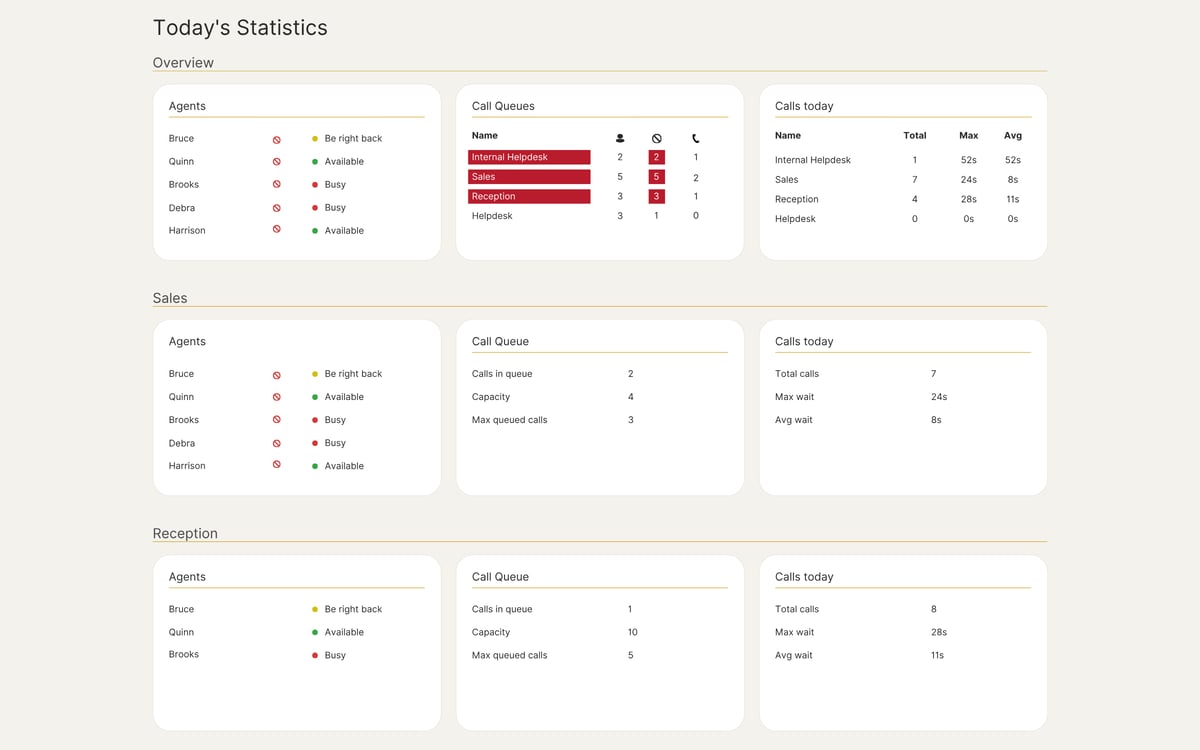Click Harrison's name in Overview Agents card
This screenshot has width=1200, height=750.
coord(187,231)
